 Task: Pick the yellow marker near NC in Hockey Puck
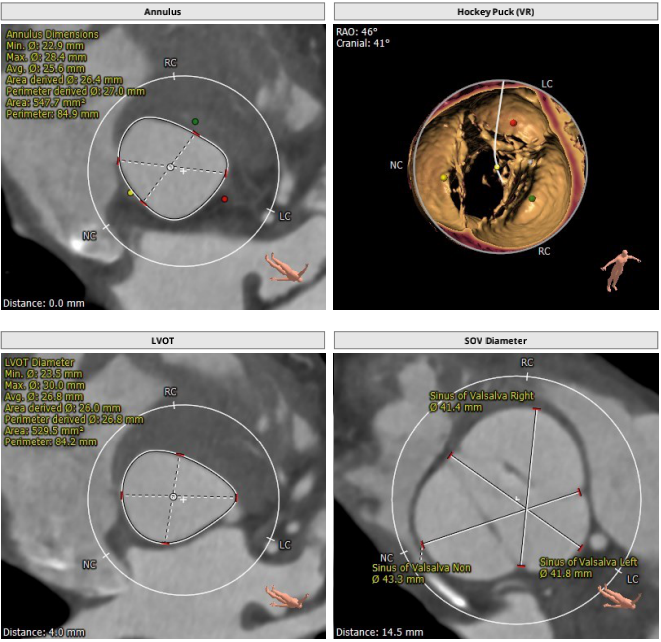tap(444, 177)
